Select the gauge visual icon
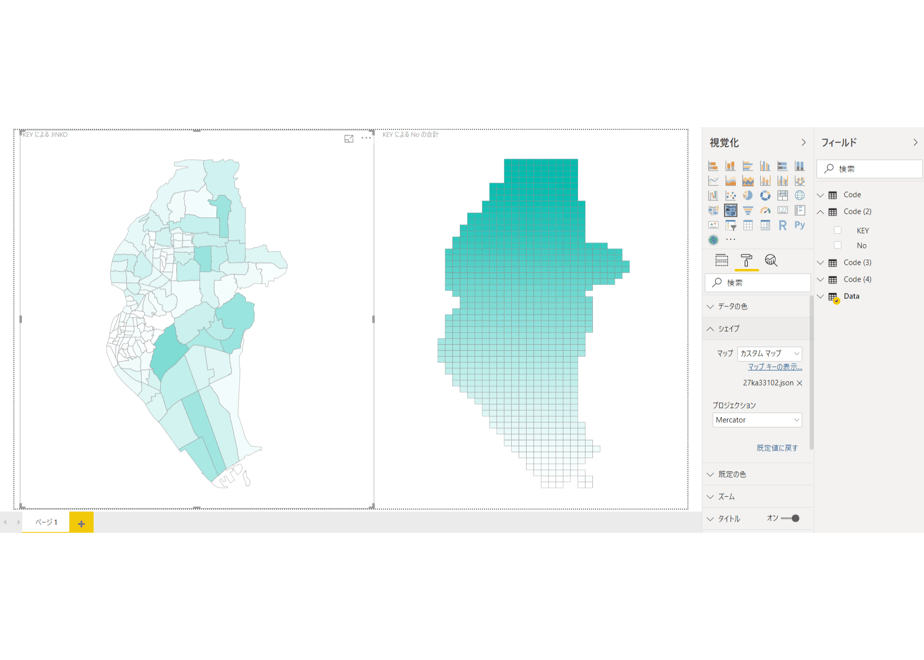The image size is (924, 660). coord(765,210)
